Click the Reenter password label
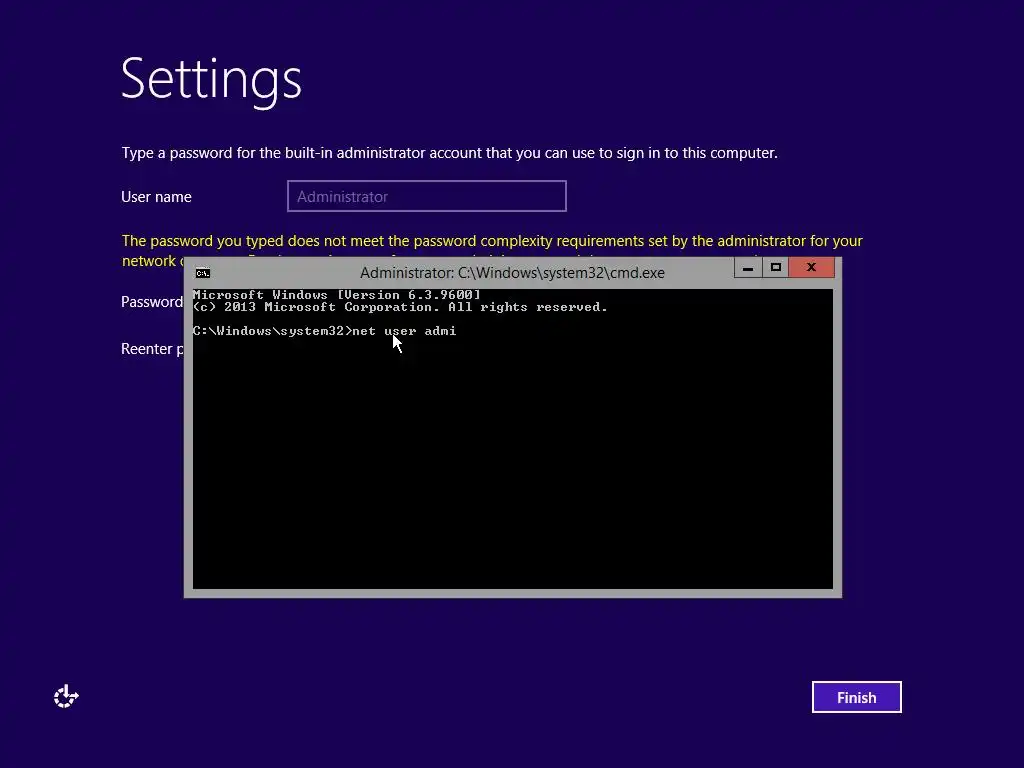This screenshot has height=768, width=1024. pyautogui.click(x=152, y=349)
